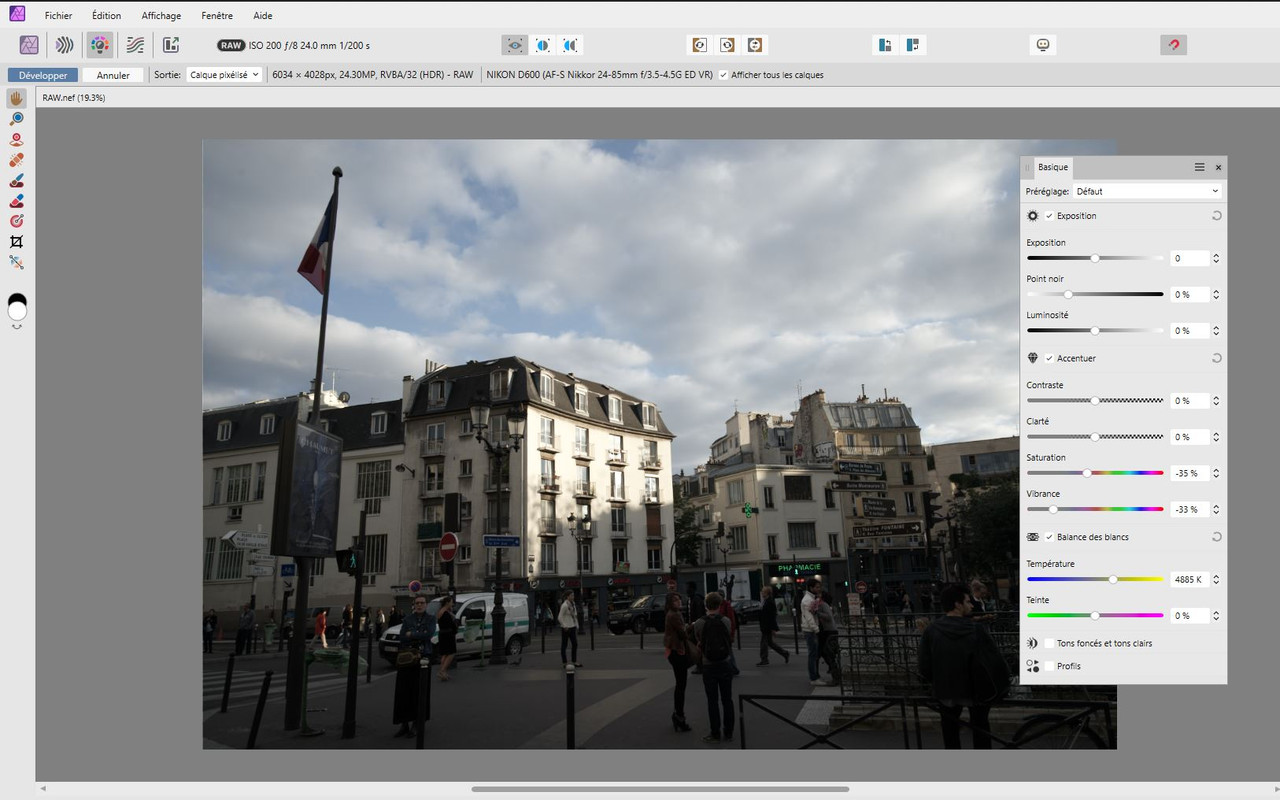Select the RAW.nef document tab
The width and height of the screenshot is (1280, 800).
73,98
